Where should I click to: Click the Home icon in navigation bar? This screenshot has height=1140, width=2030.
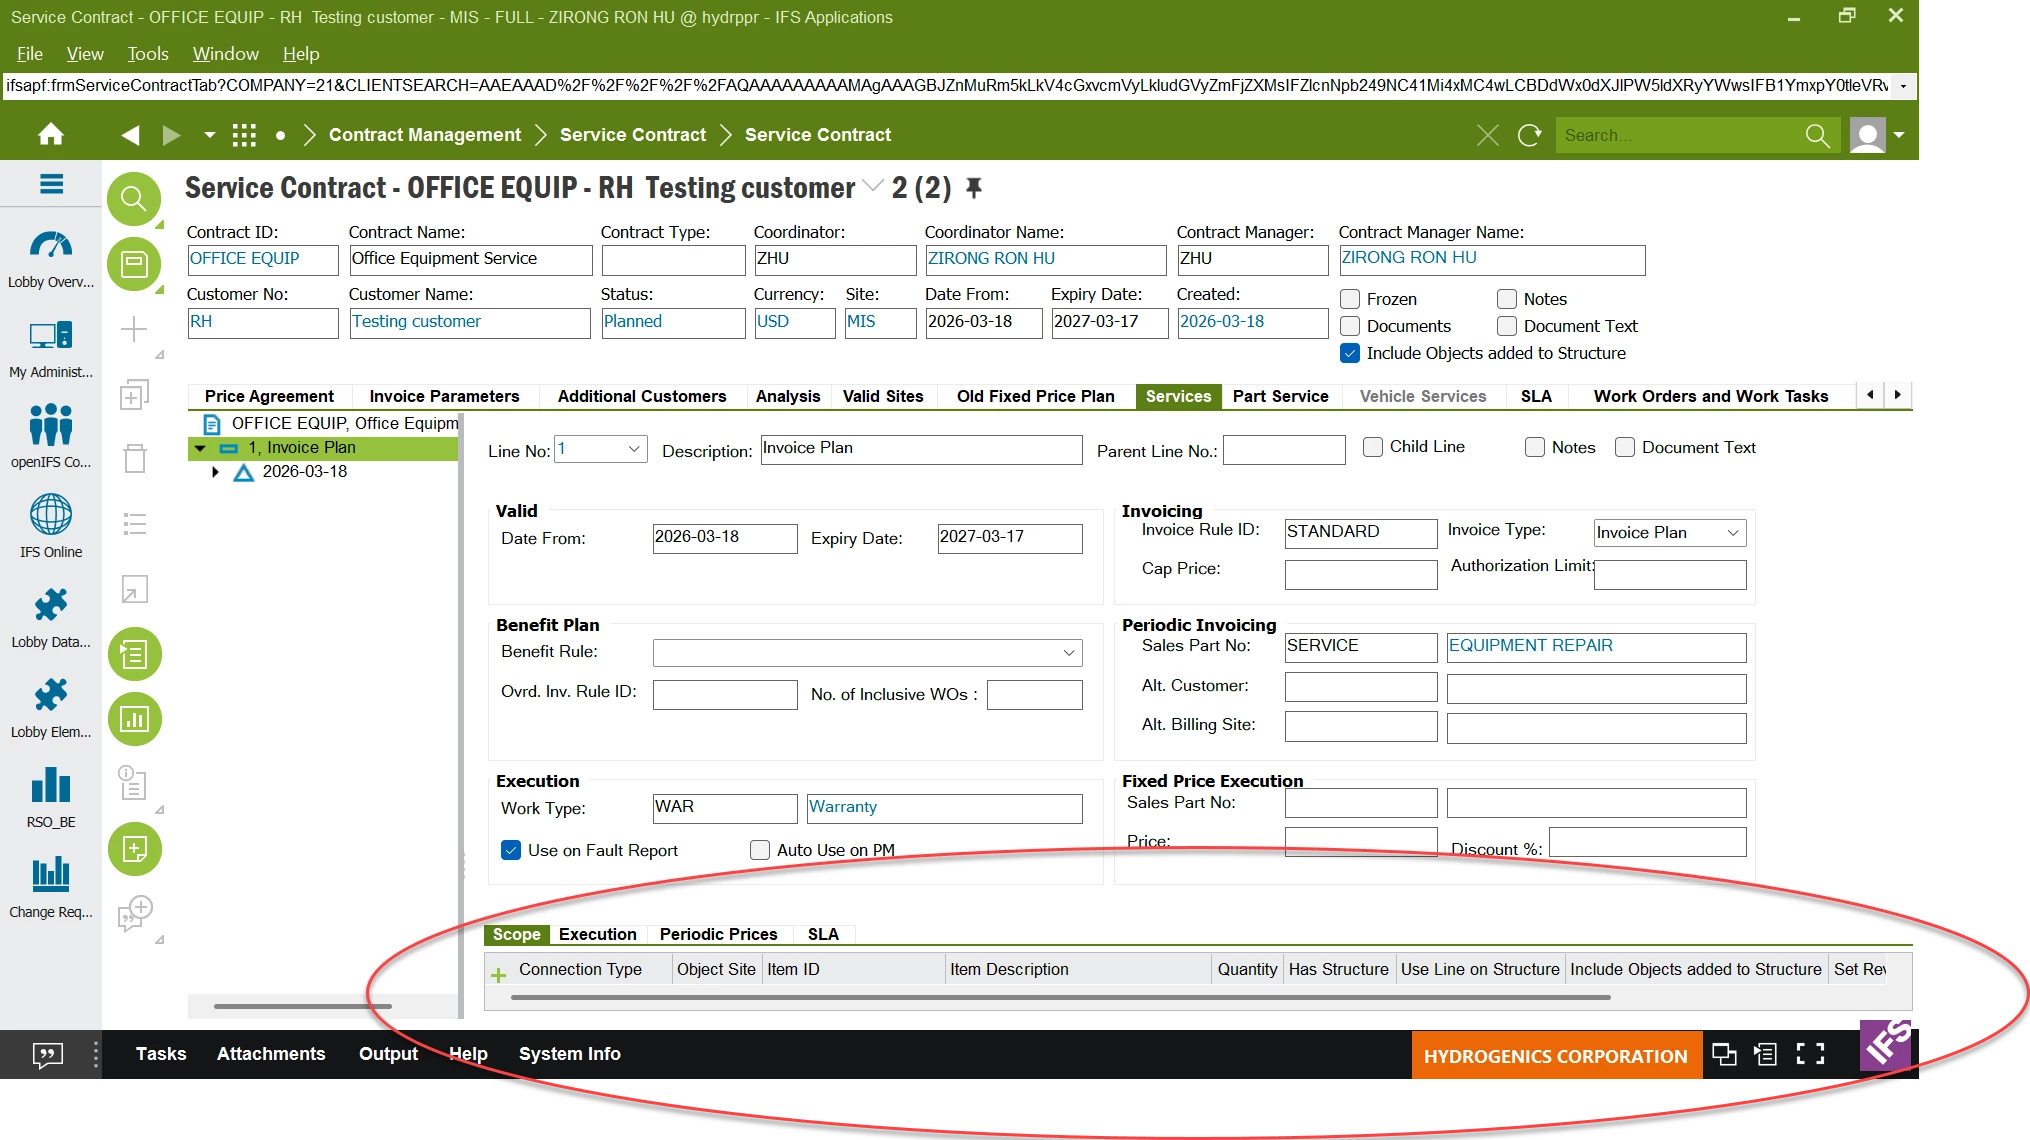(51, 135)
